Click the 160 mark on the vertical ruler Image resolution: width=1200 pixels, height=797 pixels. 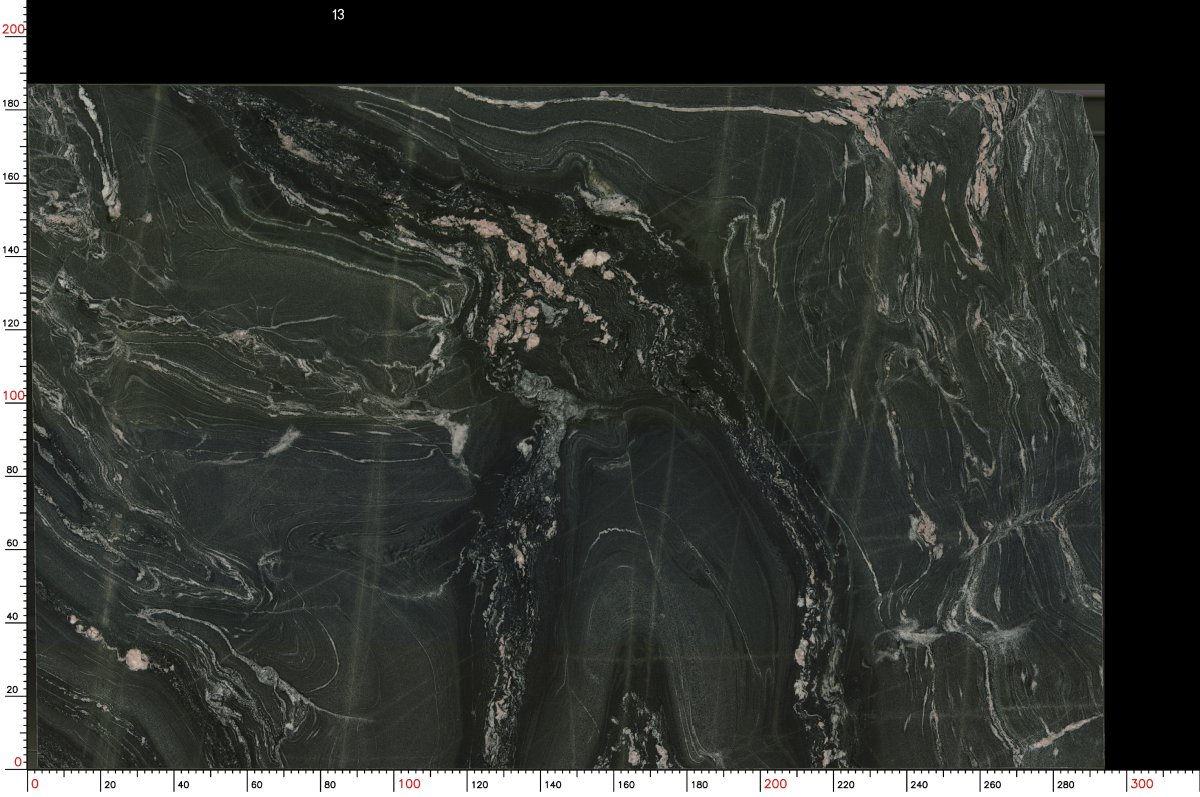pos(13,177)
